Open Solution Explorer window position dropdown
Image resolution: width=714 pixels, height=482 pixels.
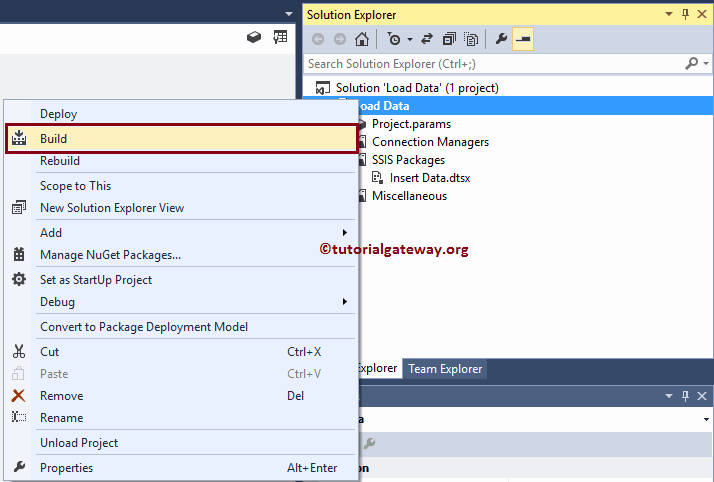tap(669, 14)
